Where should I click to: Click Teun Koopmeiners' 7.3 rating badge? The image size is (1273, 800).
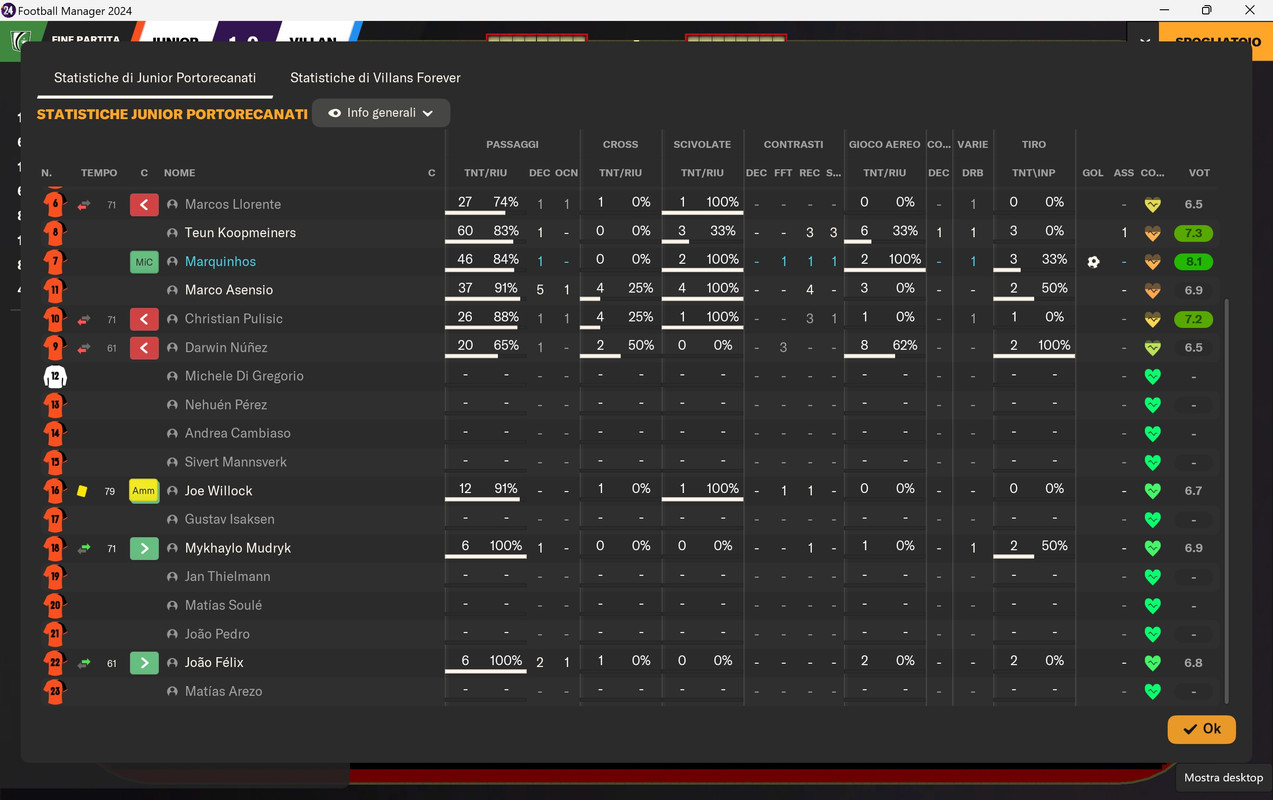(1193, 233)
